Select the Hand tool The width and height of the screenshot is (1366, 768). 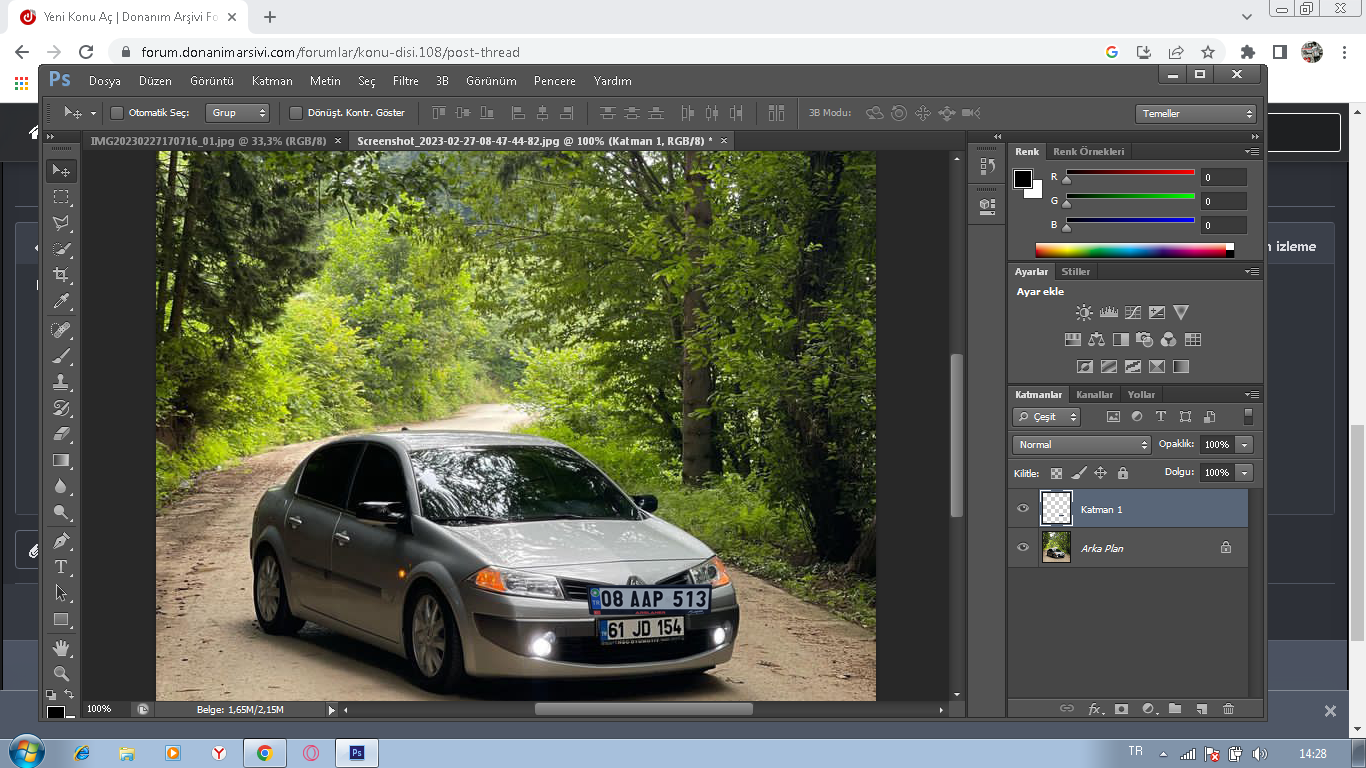click(61, 648)
